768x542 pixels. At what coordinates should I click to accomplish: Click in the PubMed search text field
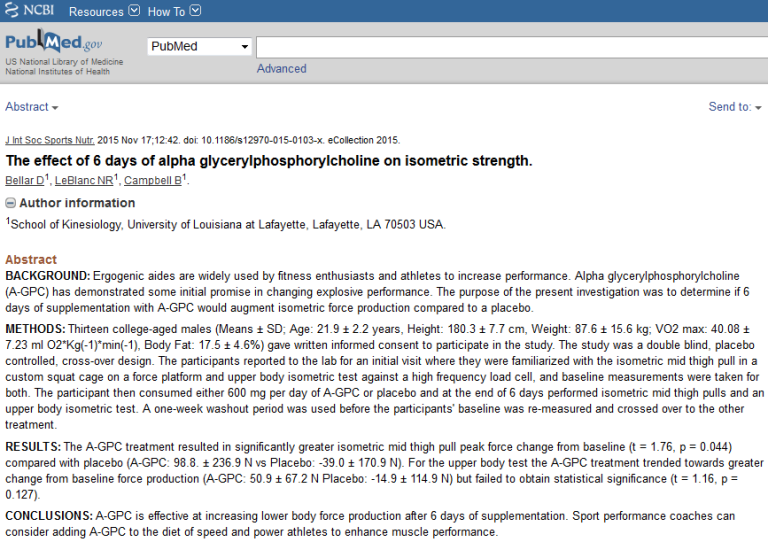[x=510, y=47]
